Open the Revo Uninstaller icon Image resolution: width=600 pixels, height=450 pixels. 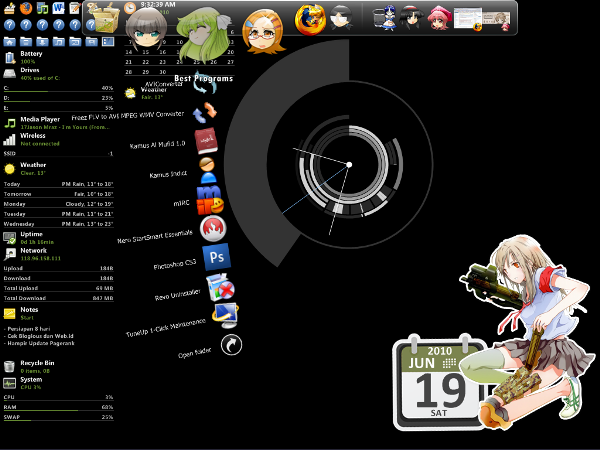click(x=220, y=287)
